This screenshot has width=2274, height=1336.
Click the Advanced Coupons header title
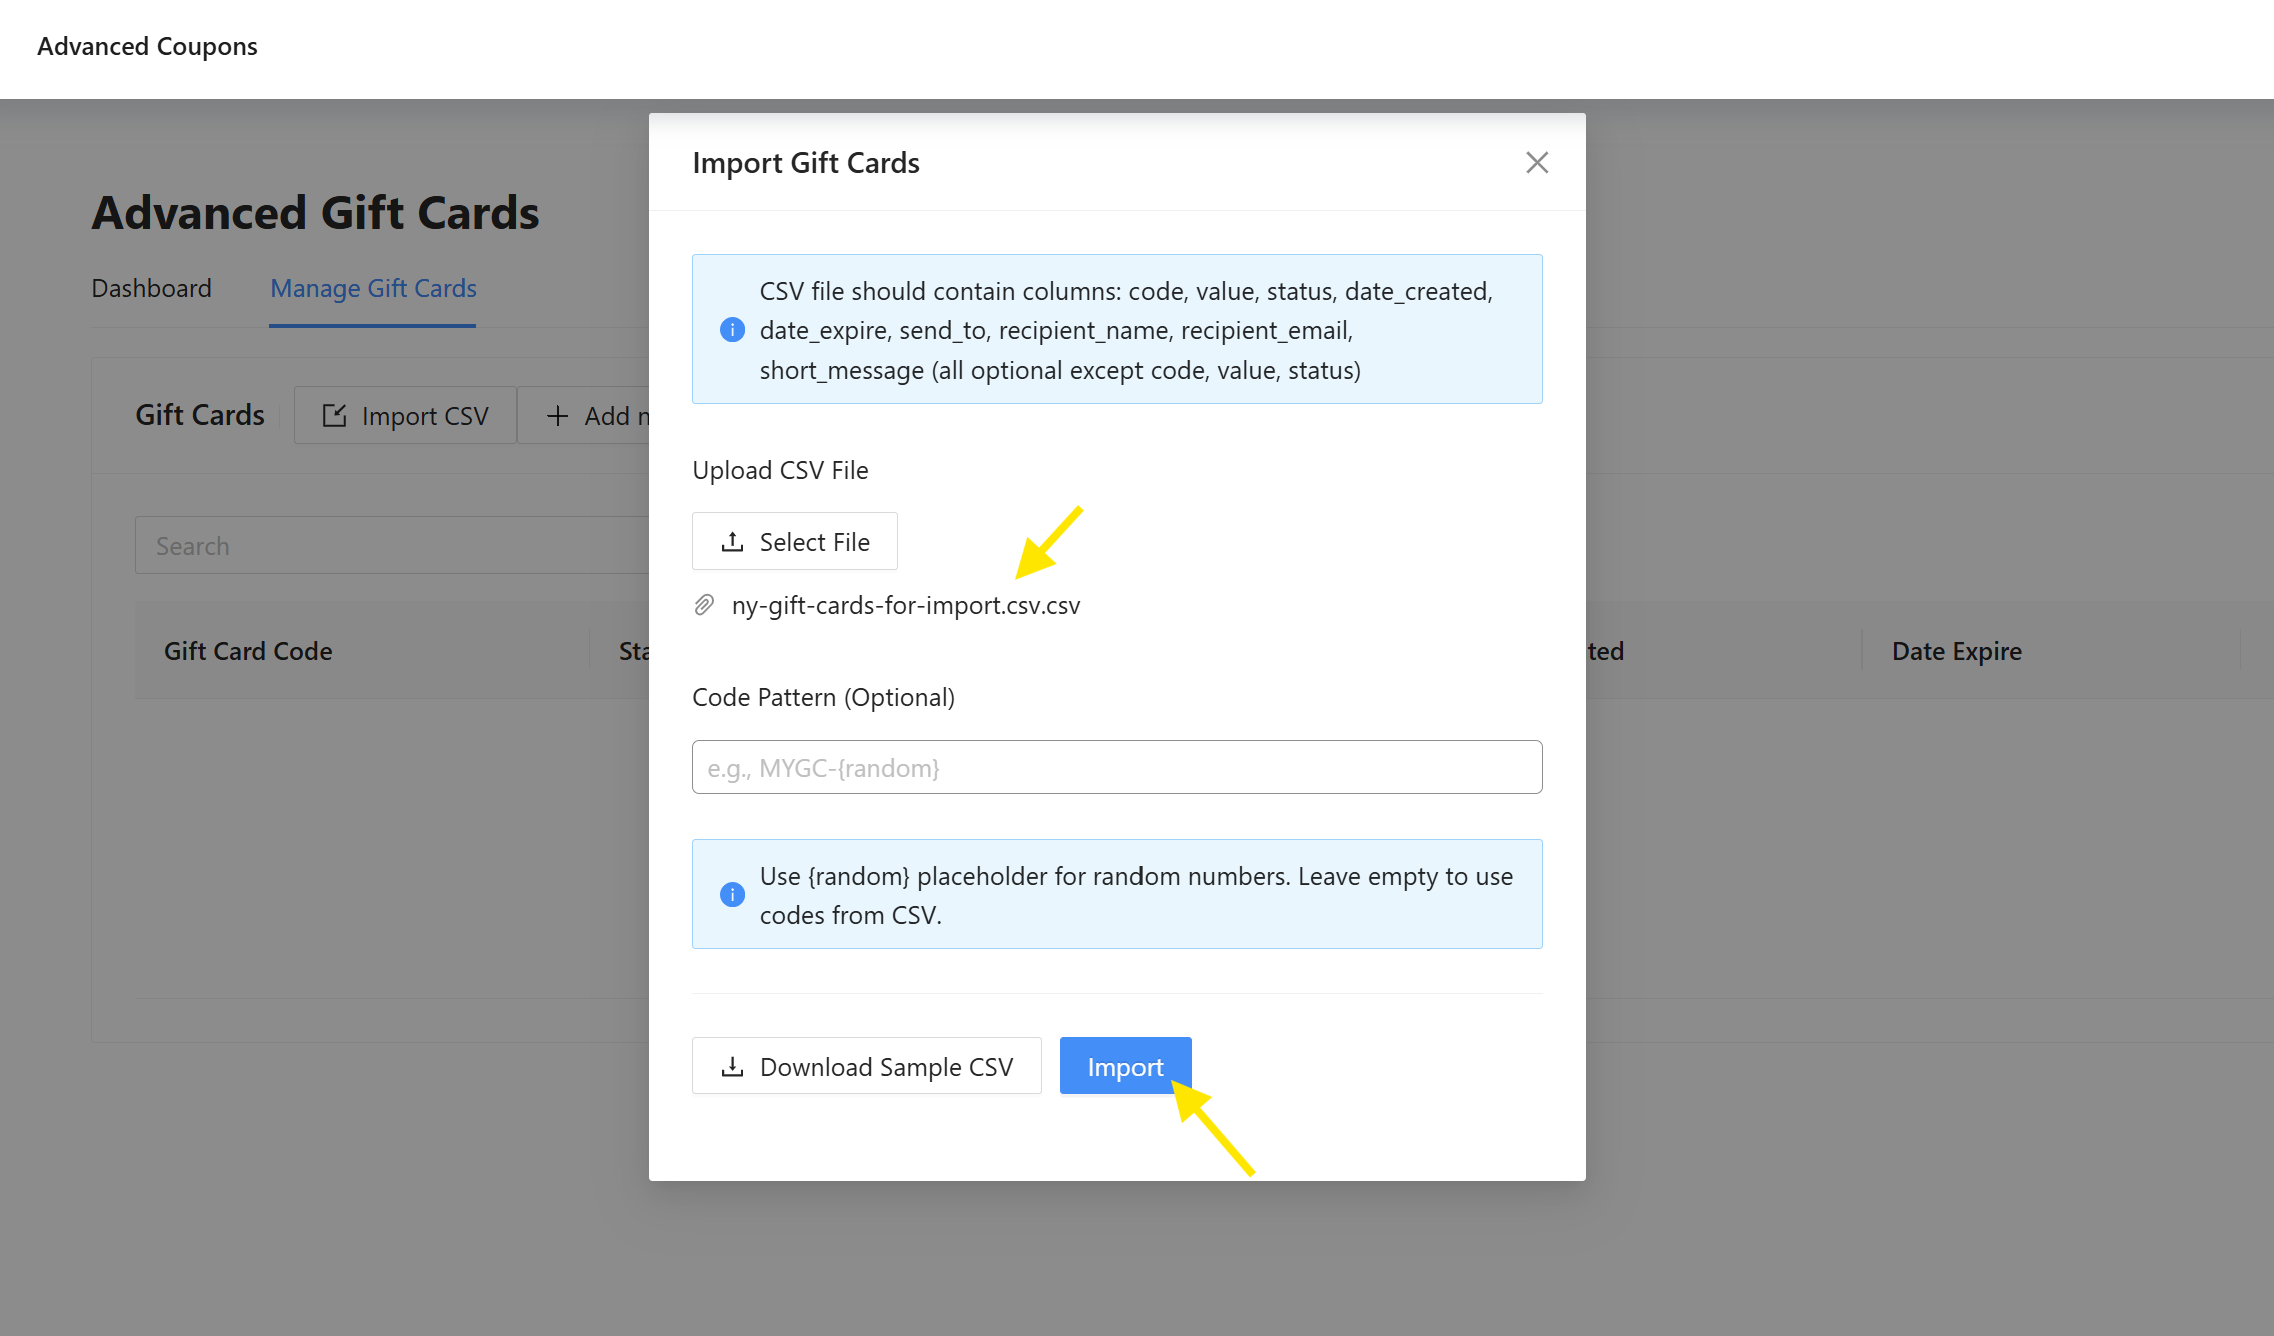tap(147, 47)
